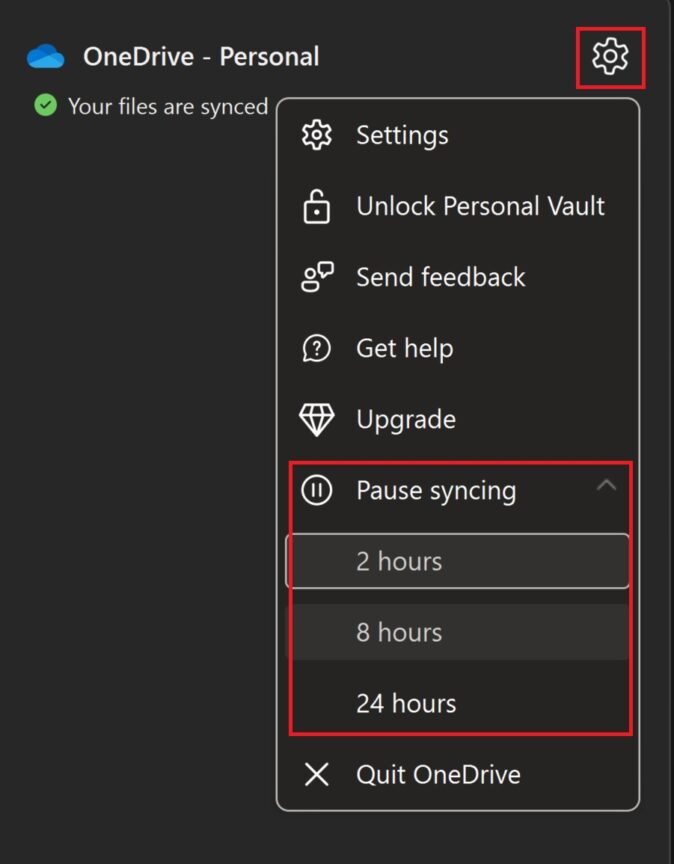Click the Quit OneDrive X icon
The width and height of the screenshot is (674, 864).
316,774
